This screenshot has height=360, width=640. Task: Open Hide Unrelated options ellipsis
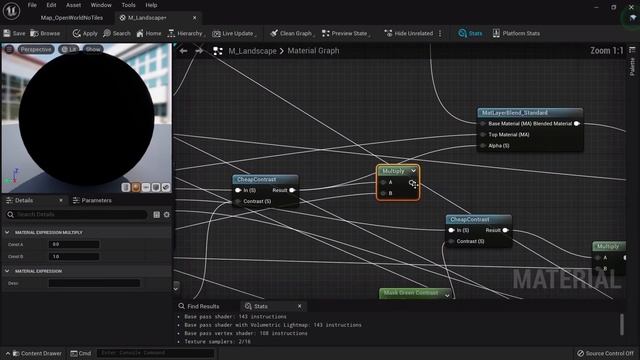pos(440,33)
